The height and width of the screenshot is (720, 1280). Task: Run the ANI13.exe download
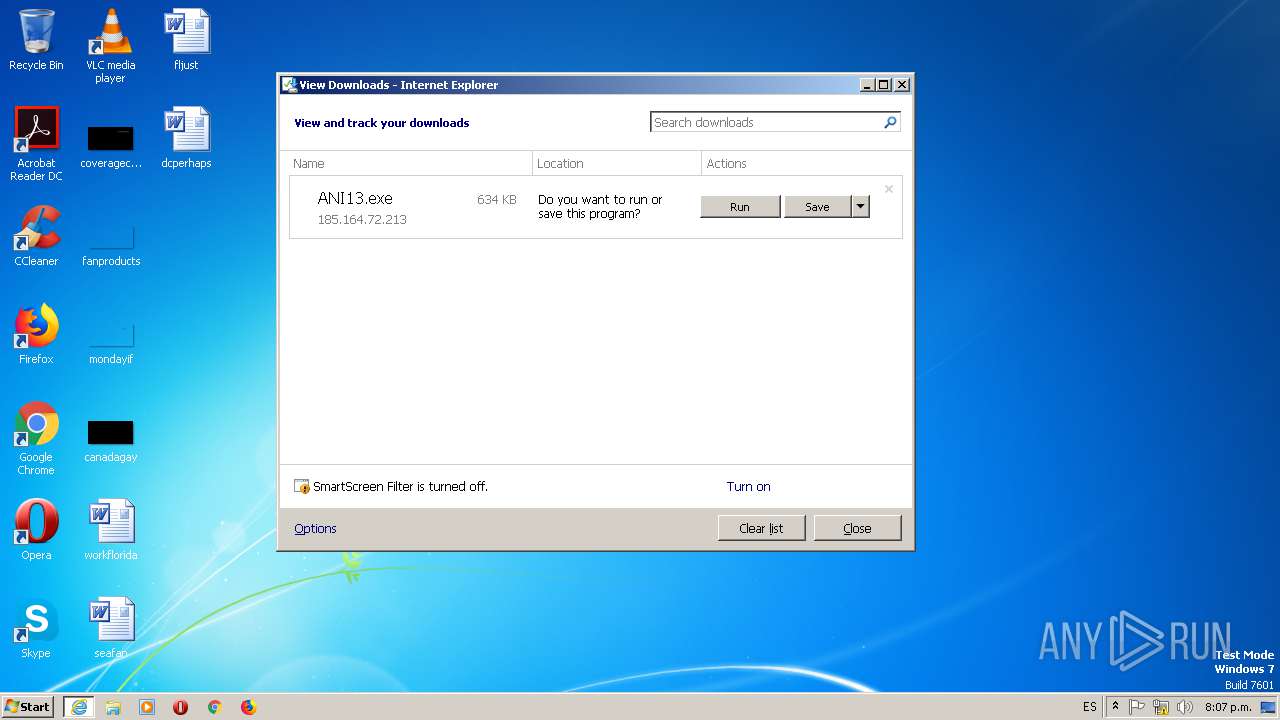coord(740,206)
